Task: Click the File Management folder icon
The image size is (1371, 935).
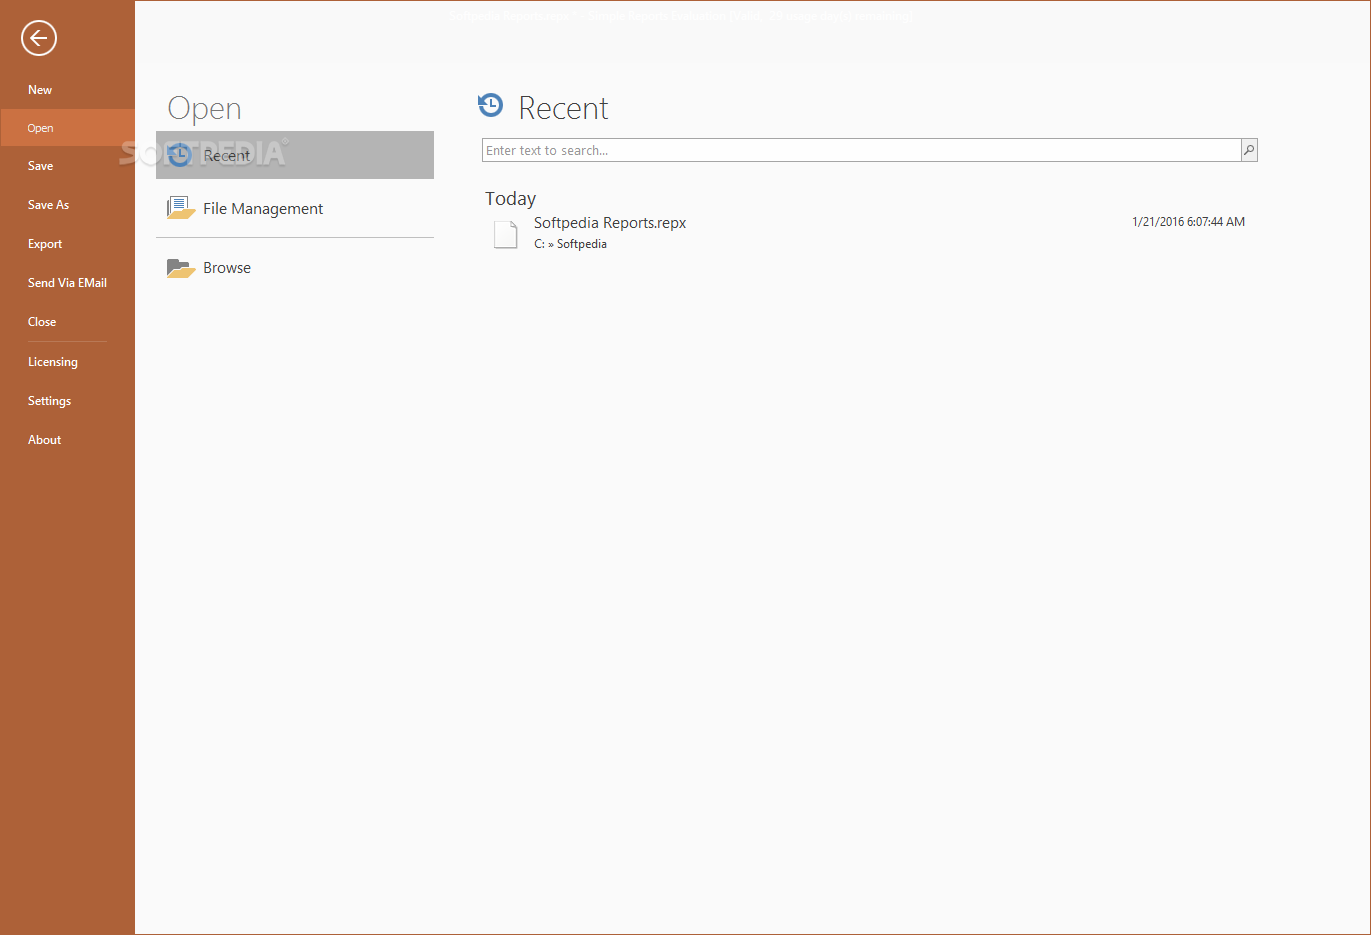Action: 181,208
